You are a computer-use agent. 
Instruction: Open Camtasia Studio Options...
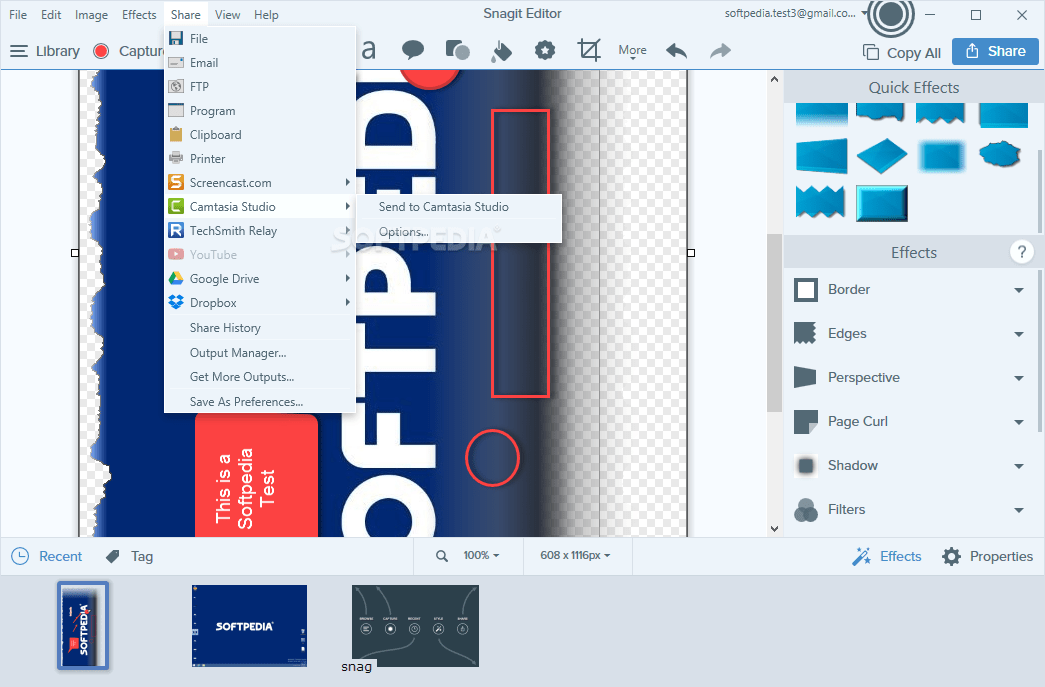pyautogui.click(x=459, y=232)
